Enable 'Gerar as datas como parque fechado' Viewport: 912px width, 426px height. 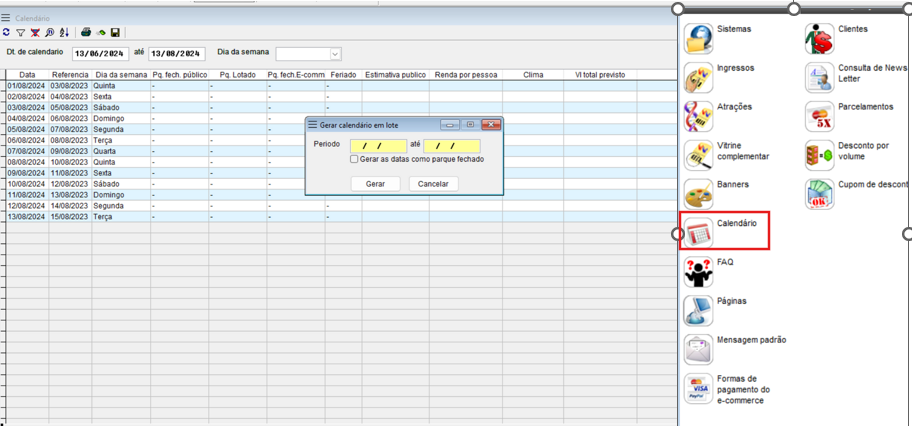pos(355,159)
